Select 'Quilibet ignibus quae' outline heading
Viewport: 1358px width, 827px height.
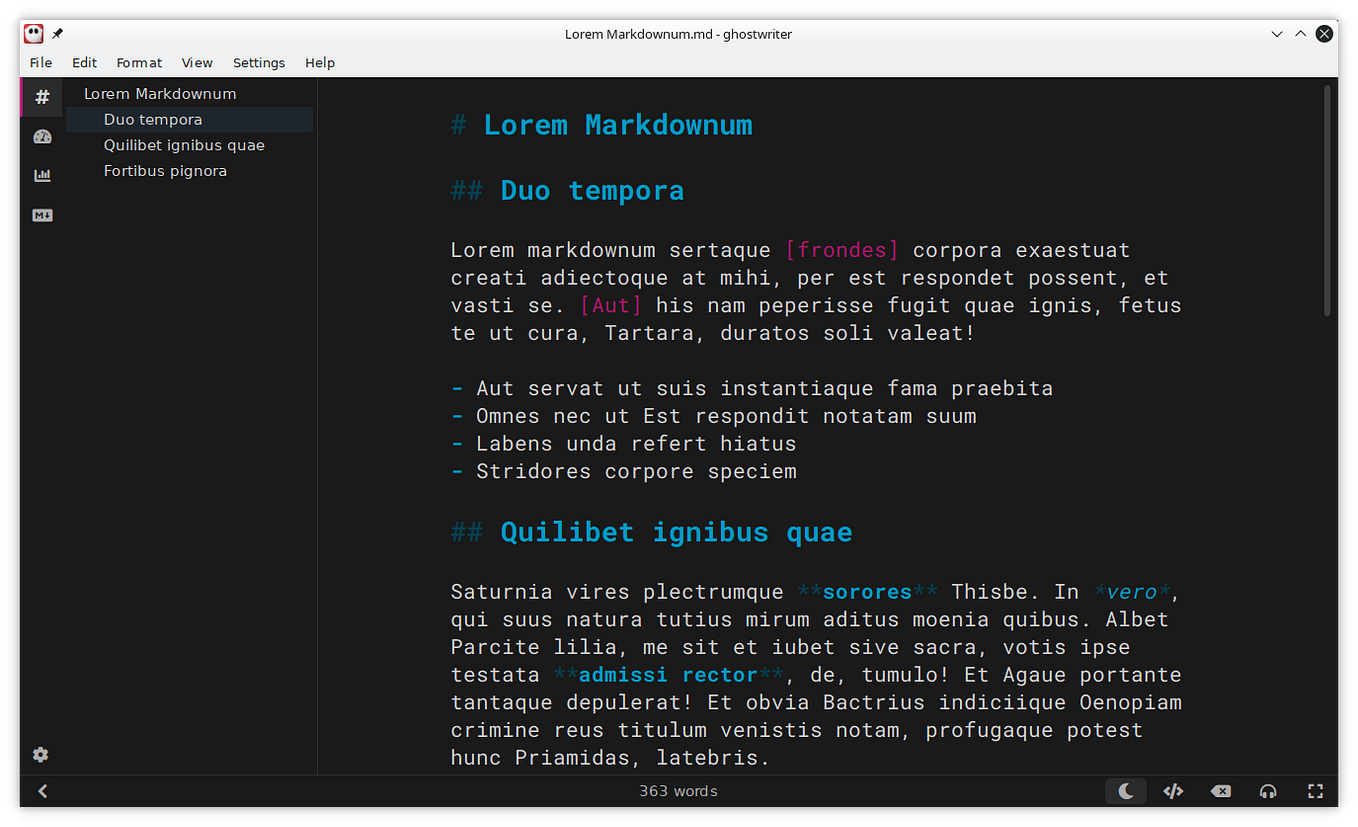[184, 144]
